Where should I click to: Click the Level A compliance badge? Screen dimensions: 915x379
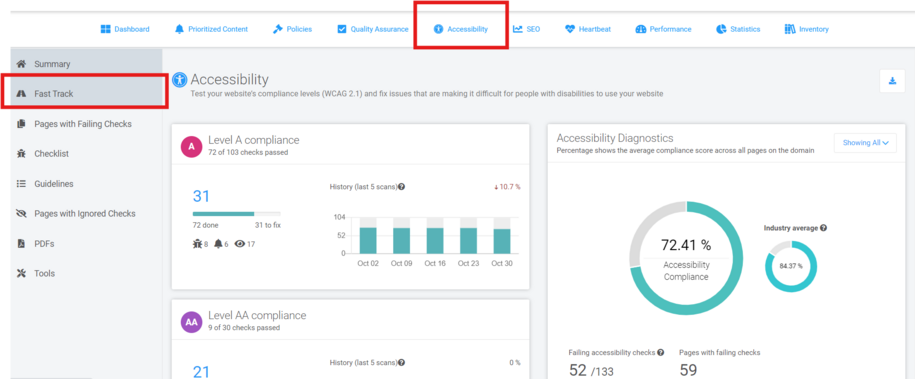point(191,146)
